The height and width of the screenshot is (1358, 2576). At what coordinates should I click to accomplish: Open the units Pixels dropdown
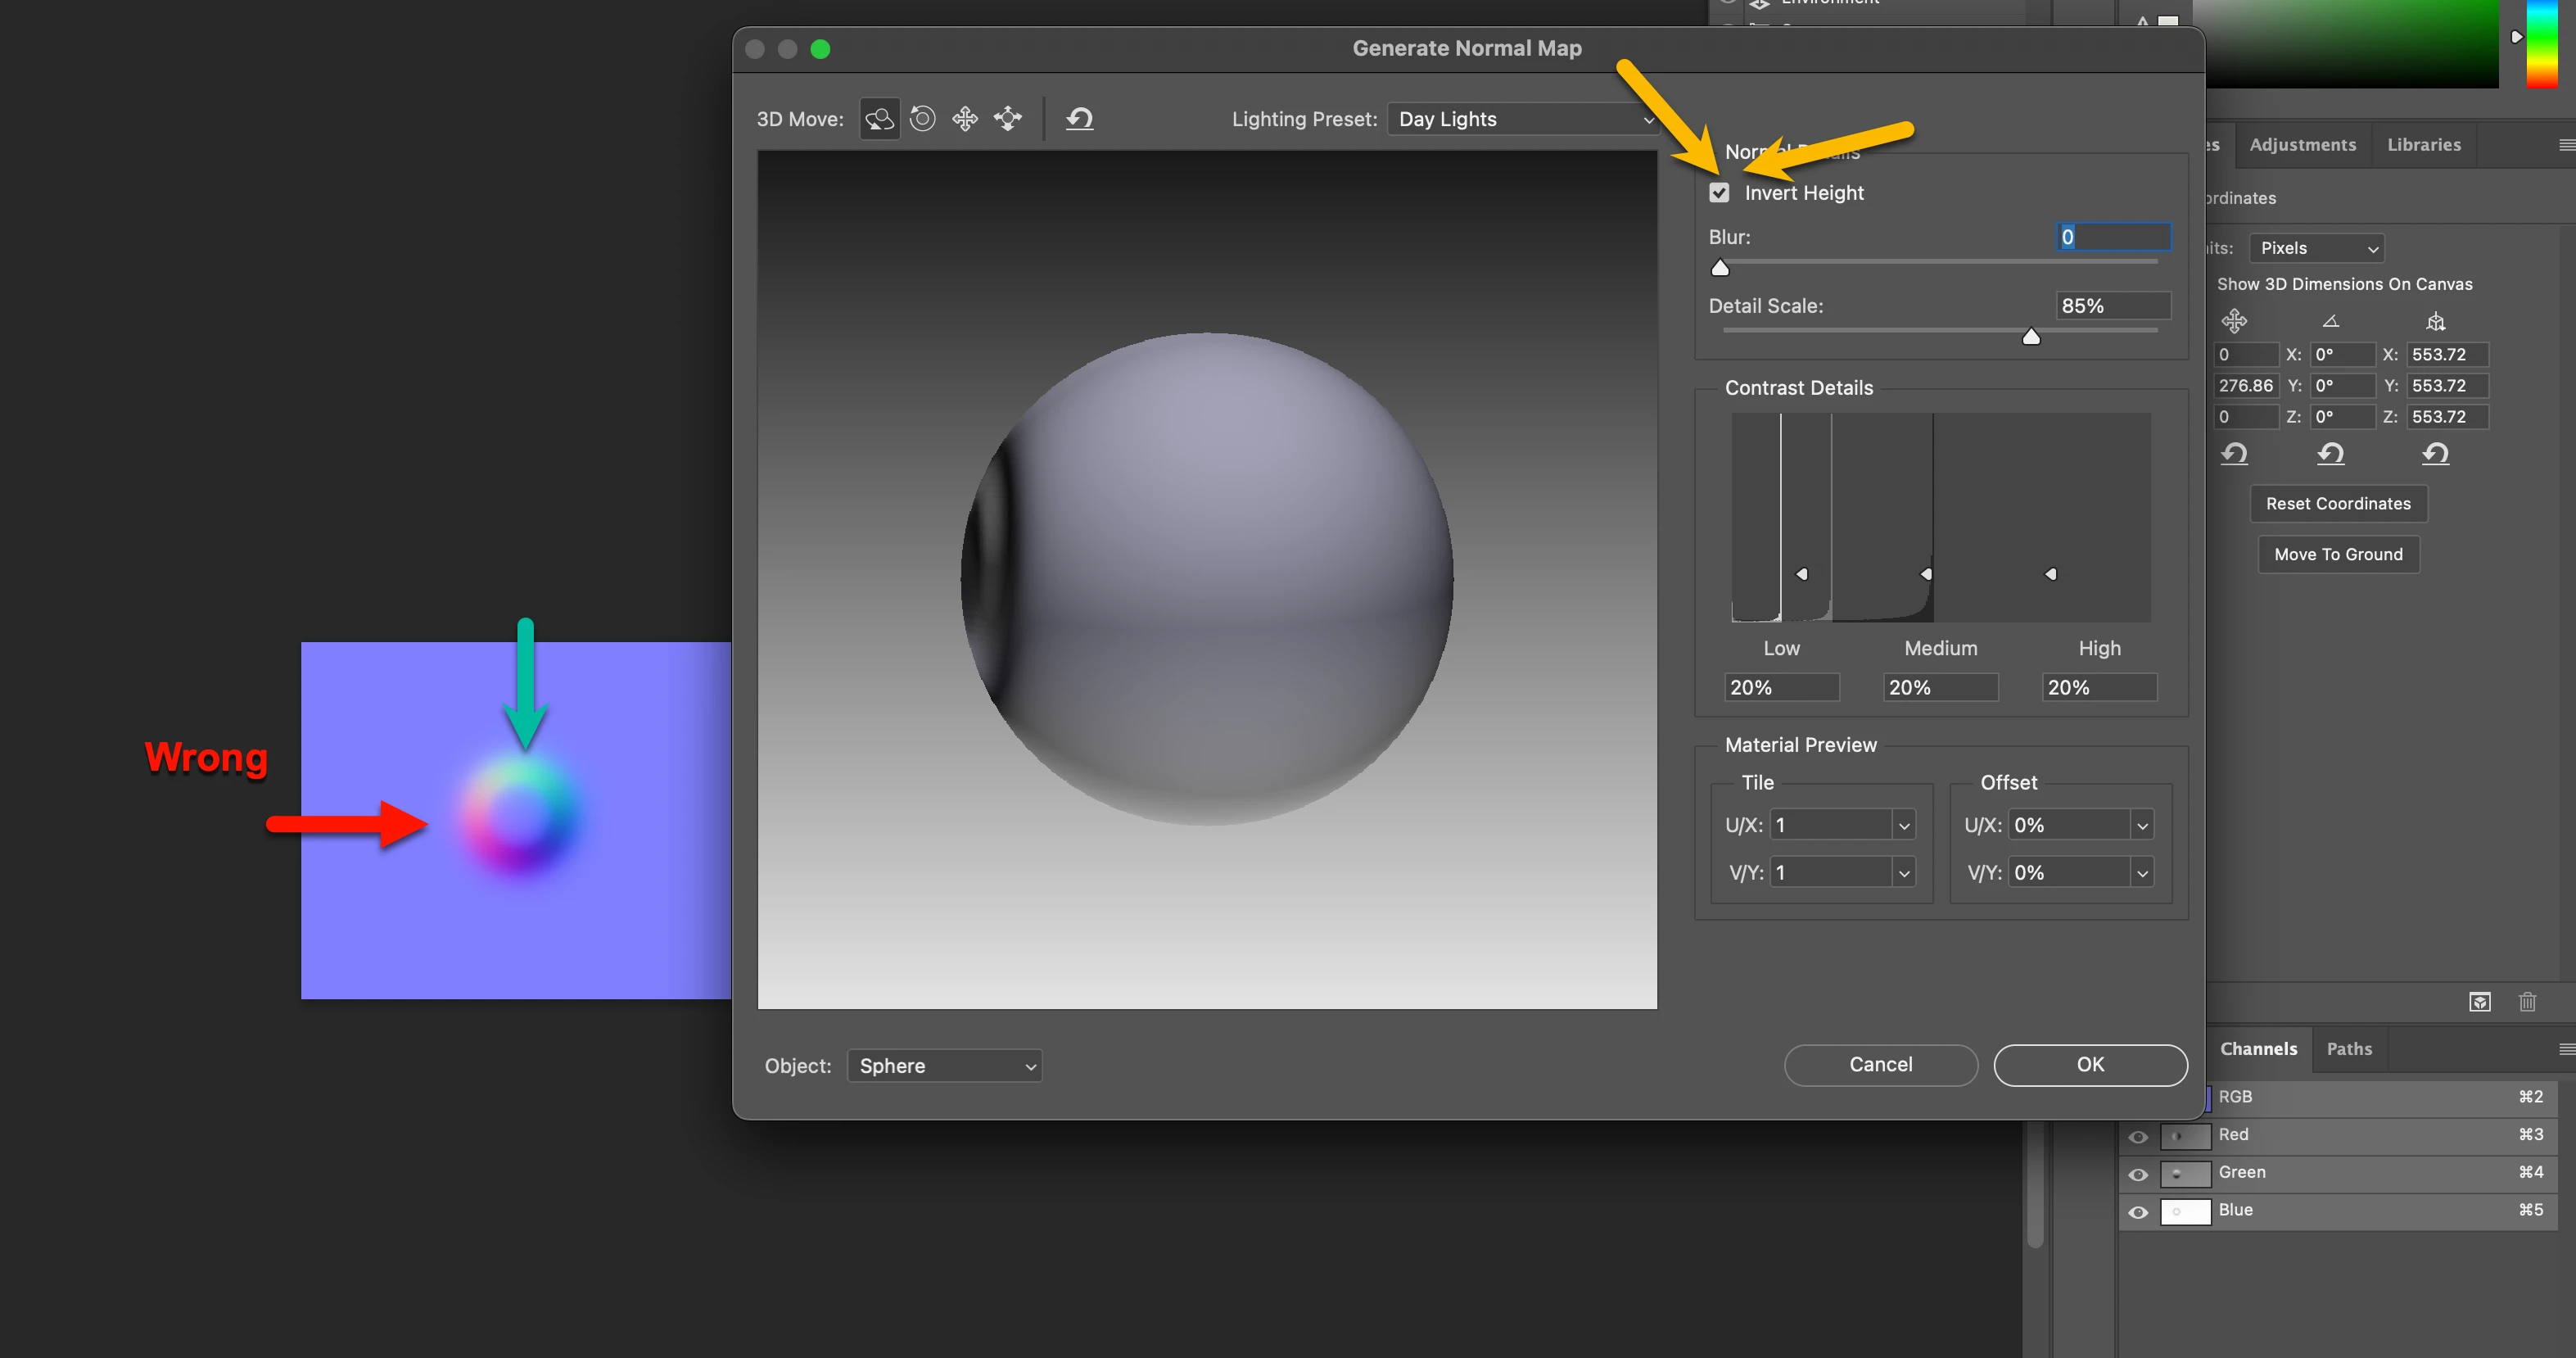2316,248
